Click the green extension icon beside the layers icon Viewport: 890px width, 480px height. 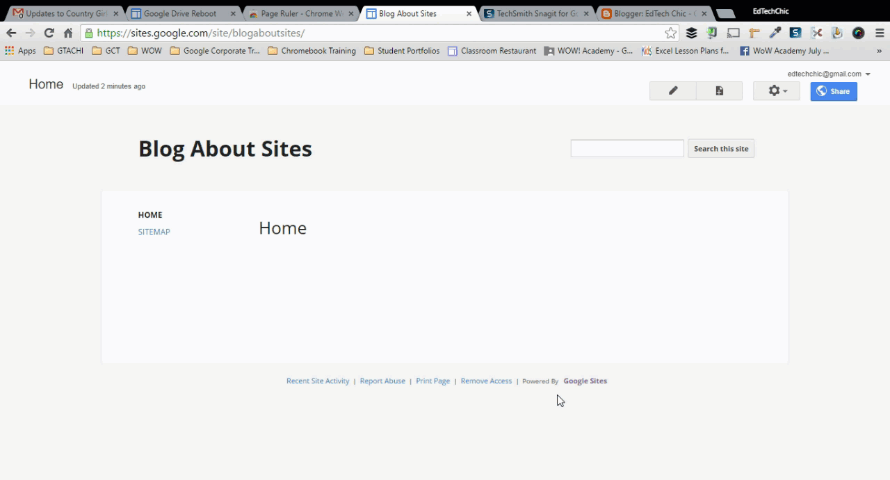pyautogui.click(x=711, y=33)
